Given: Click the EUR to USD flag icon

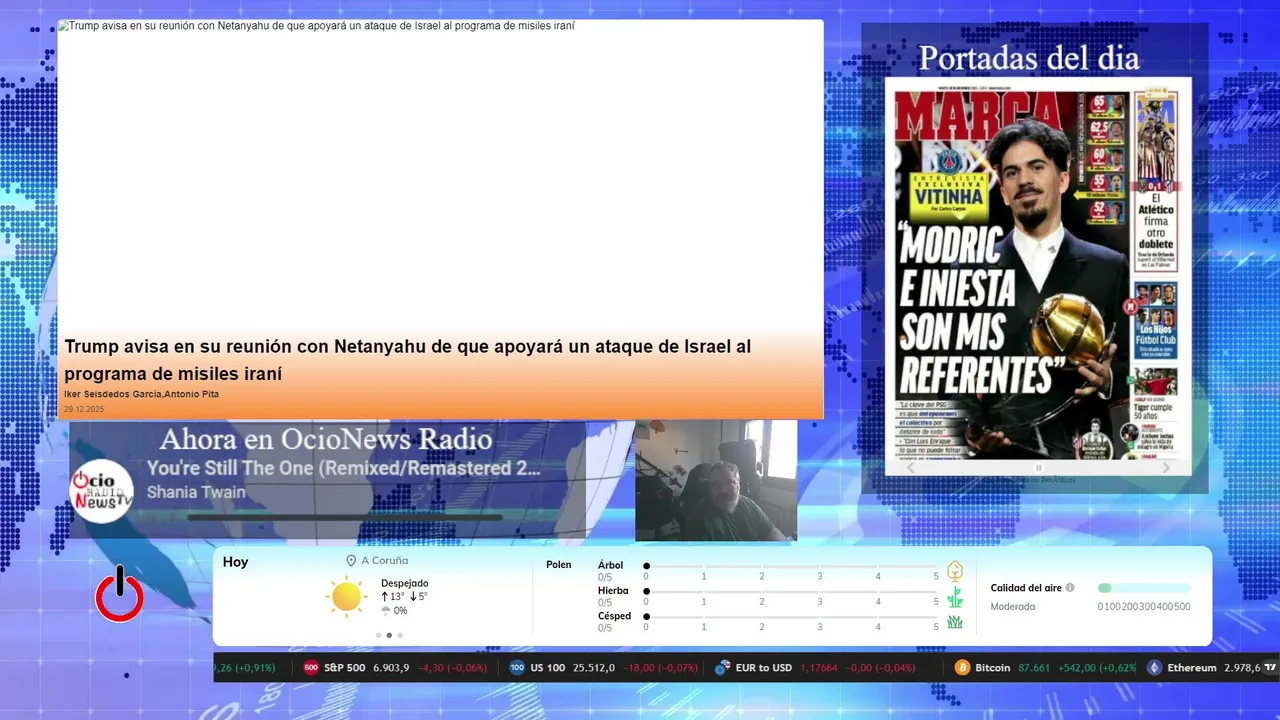Looking at the screenshot, I should (722, 668).
